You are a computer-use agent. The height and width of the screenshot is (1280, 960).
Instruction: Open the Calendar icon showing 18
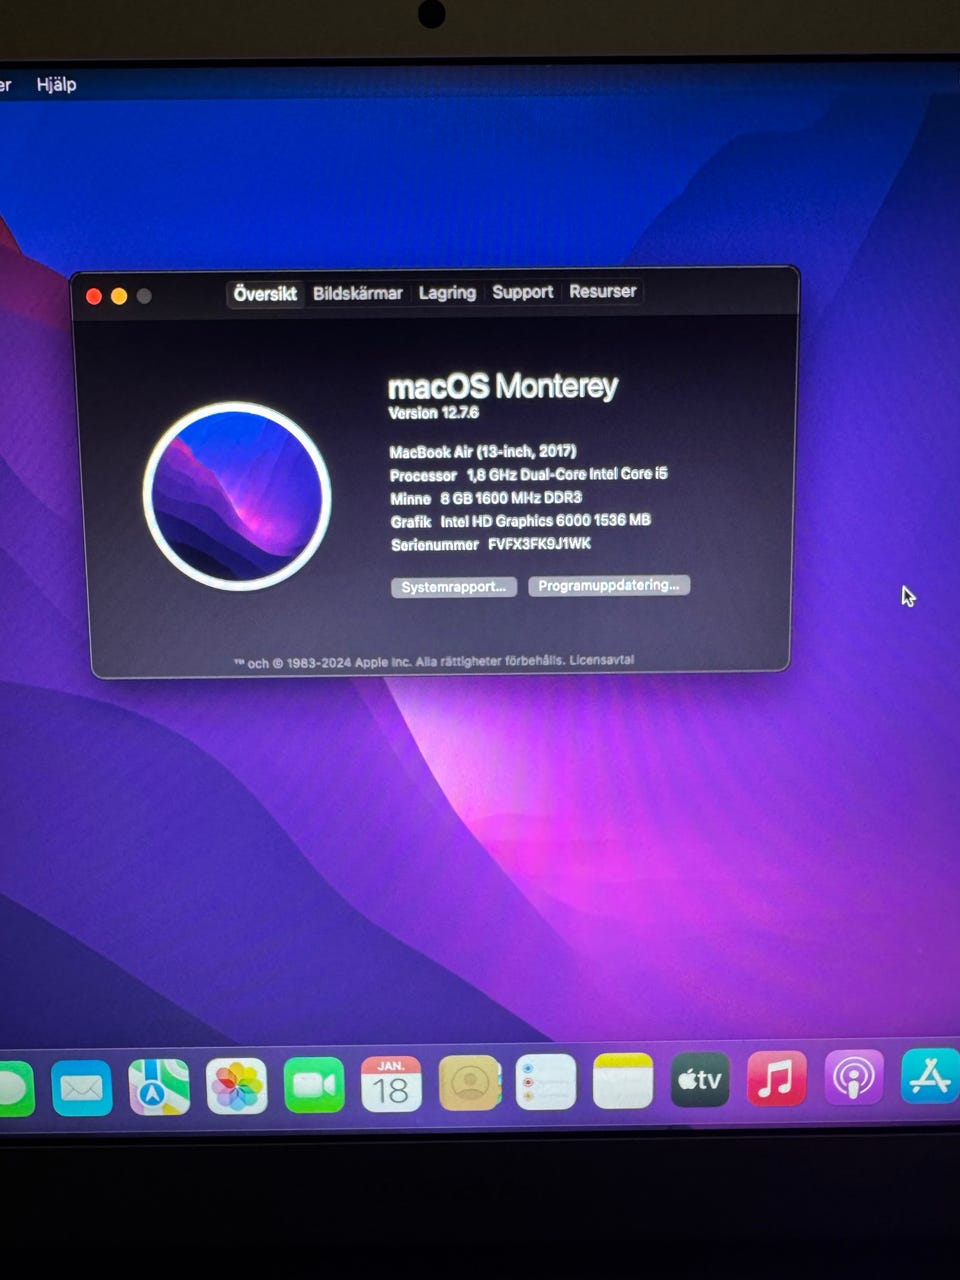tap(391, 1084)
